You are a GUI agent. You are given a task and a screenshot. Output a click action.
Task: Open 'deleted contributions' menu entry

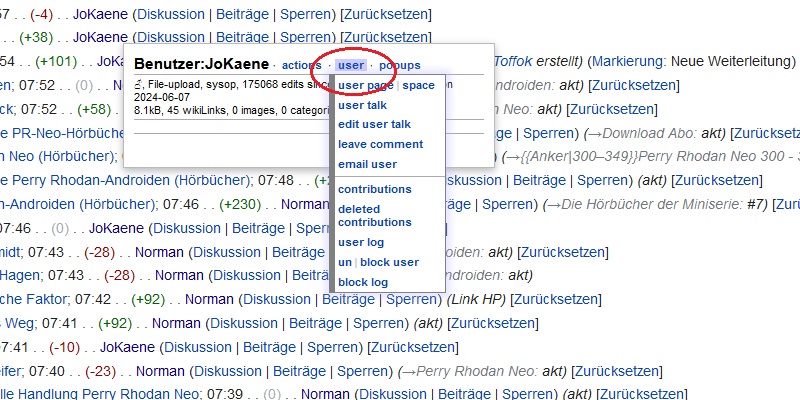tap(374, 215)
